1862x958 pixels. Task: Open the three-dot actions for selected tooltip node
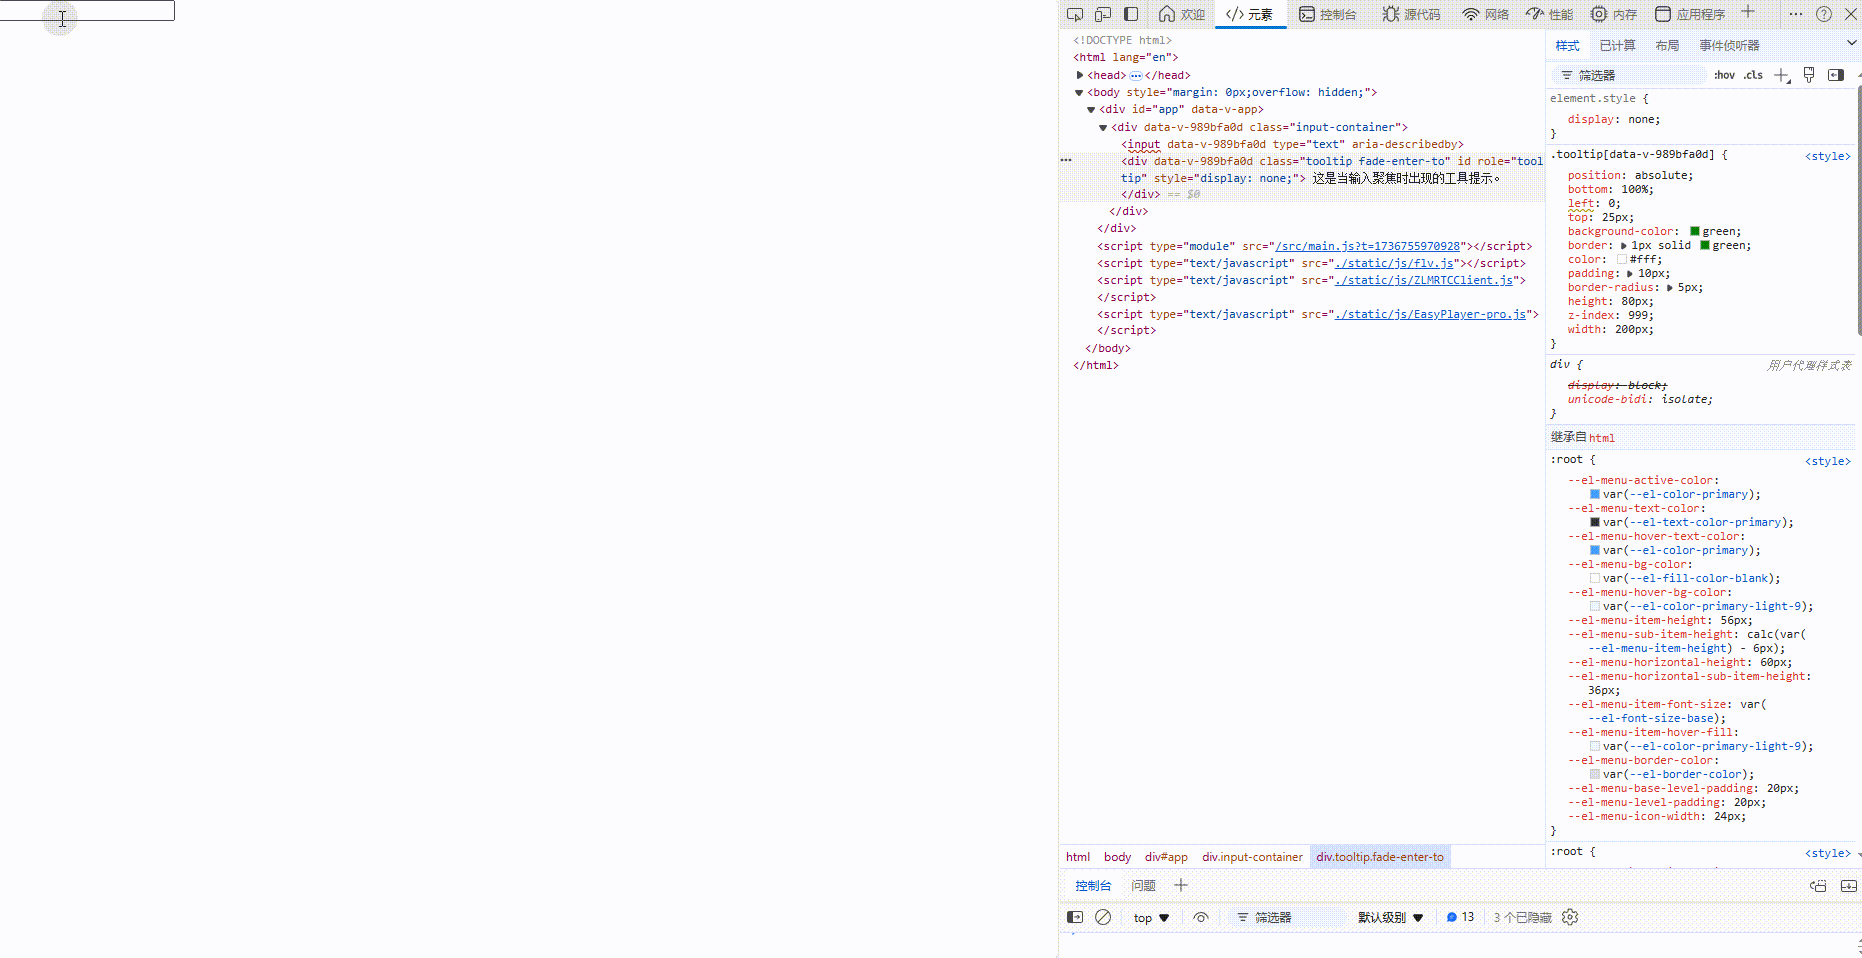click(1066, 160)
